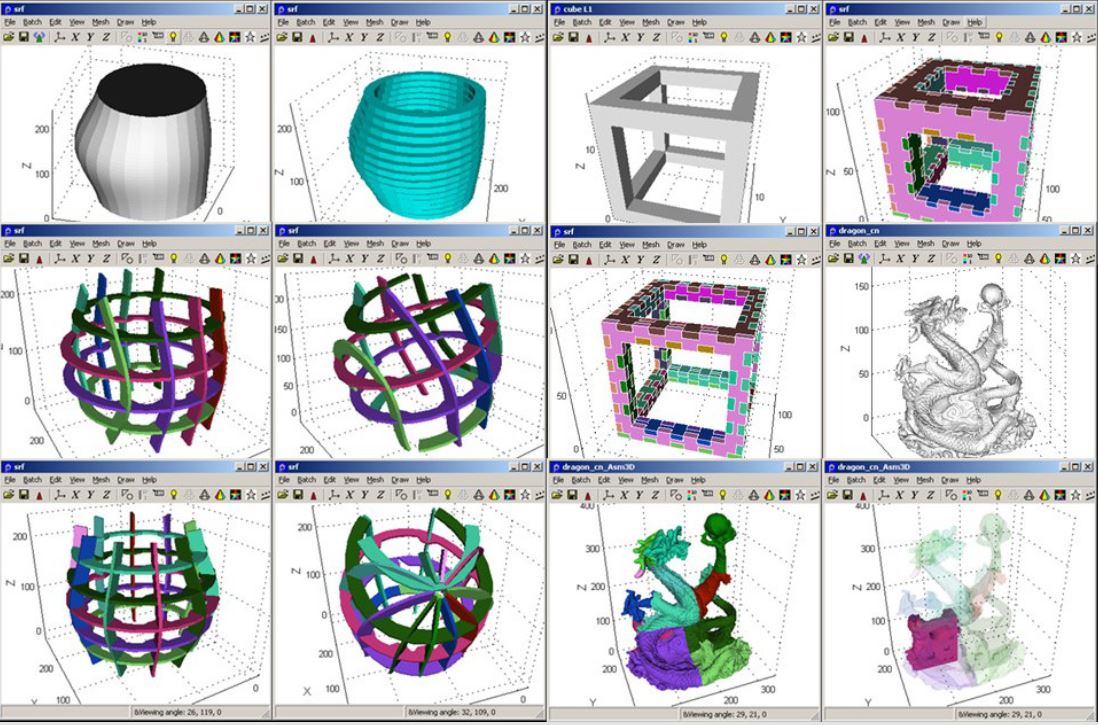Open File menu in cube L1 window
1098x725 pixels.
[559, 22]
